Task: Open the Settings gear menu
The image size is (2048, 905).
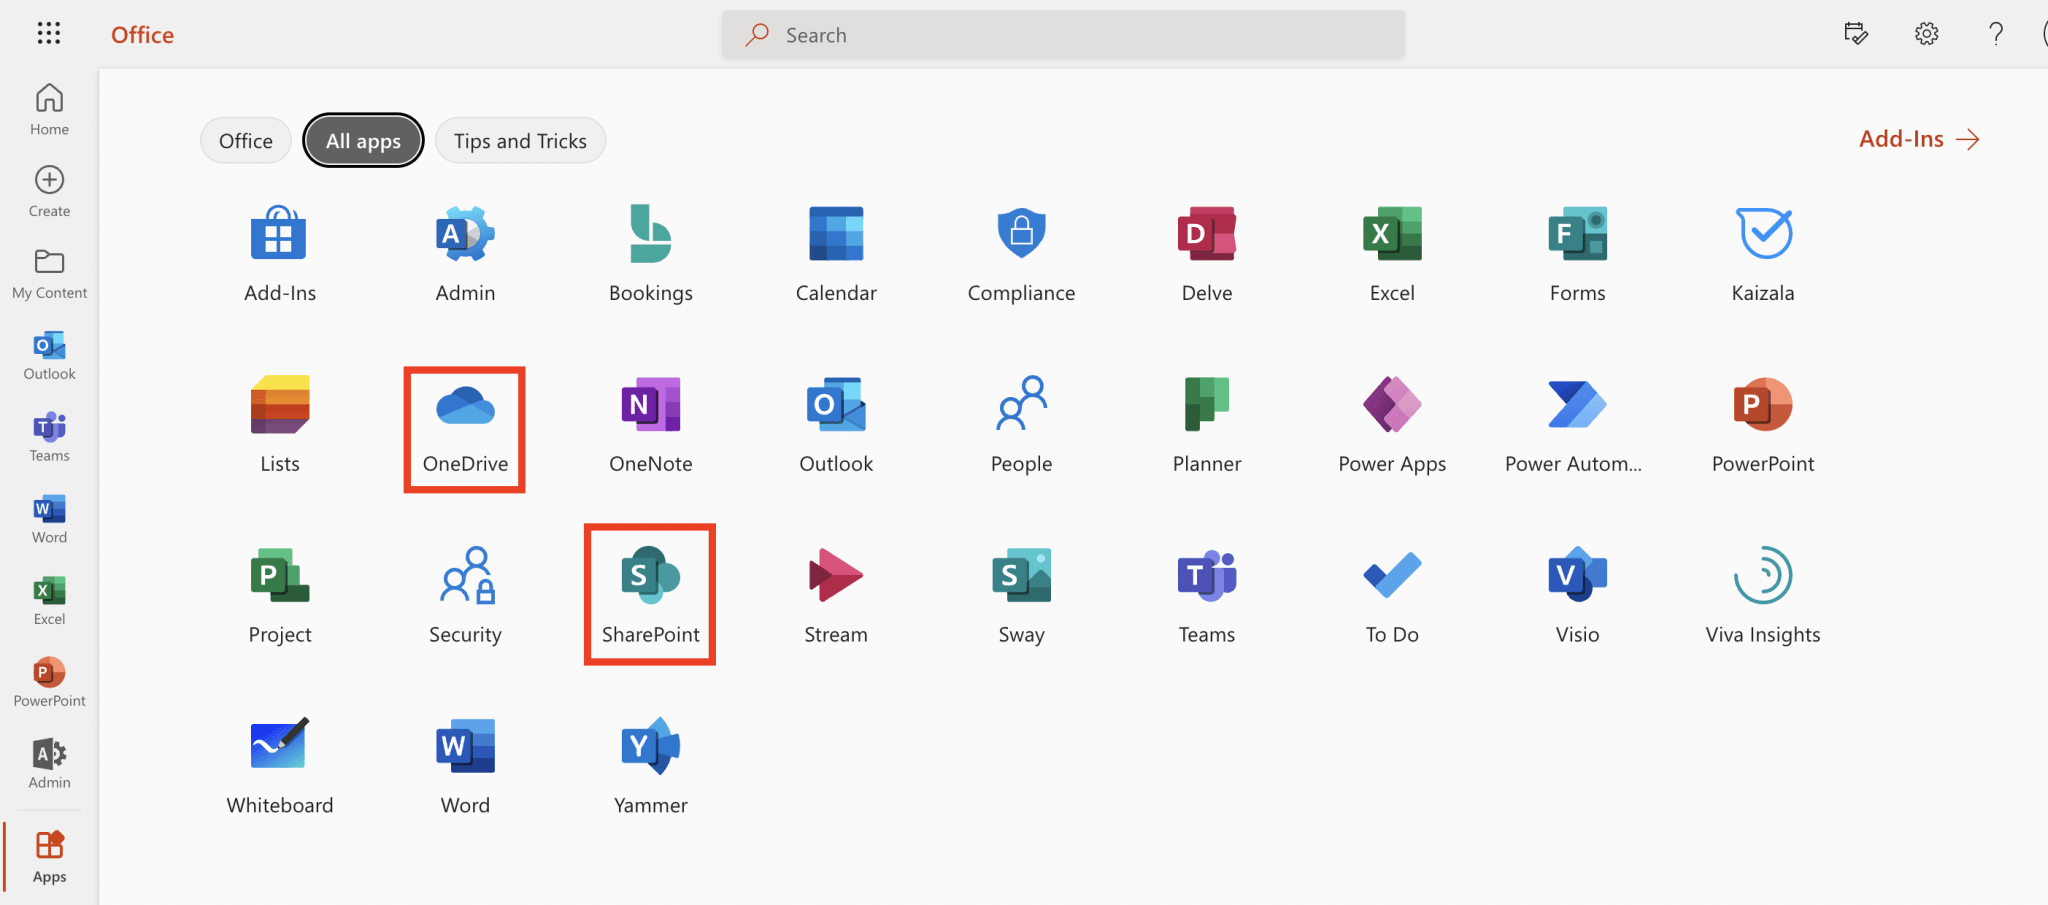Action: (1925, 33)
